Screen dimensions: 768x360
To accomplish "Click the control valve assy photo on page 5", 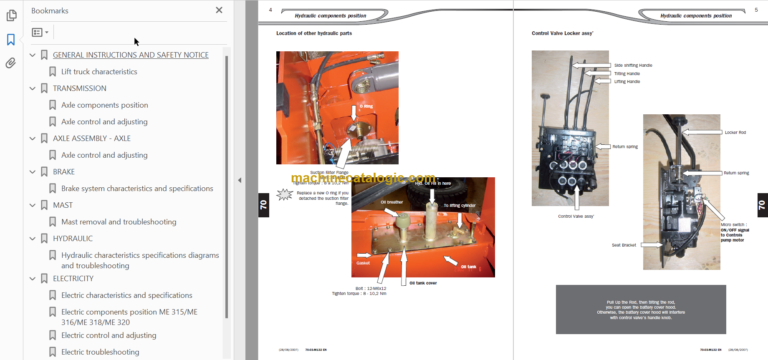I will click(x=570, y=128).
